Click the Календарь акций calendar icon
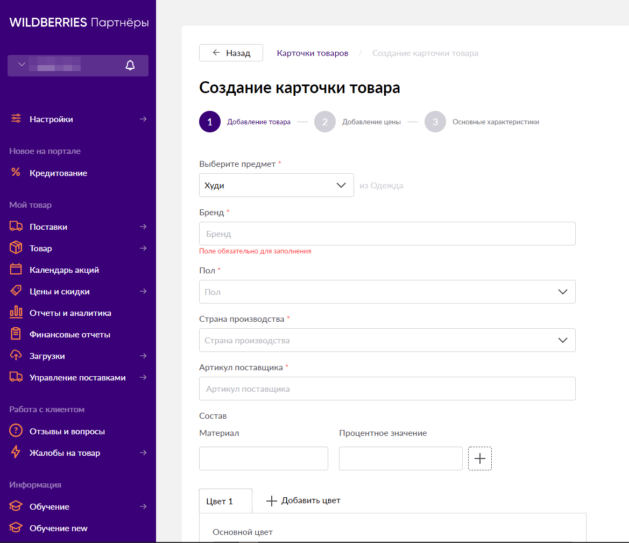The width and height of the screenshot is (629, 543). [x=16, y=269]
